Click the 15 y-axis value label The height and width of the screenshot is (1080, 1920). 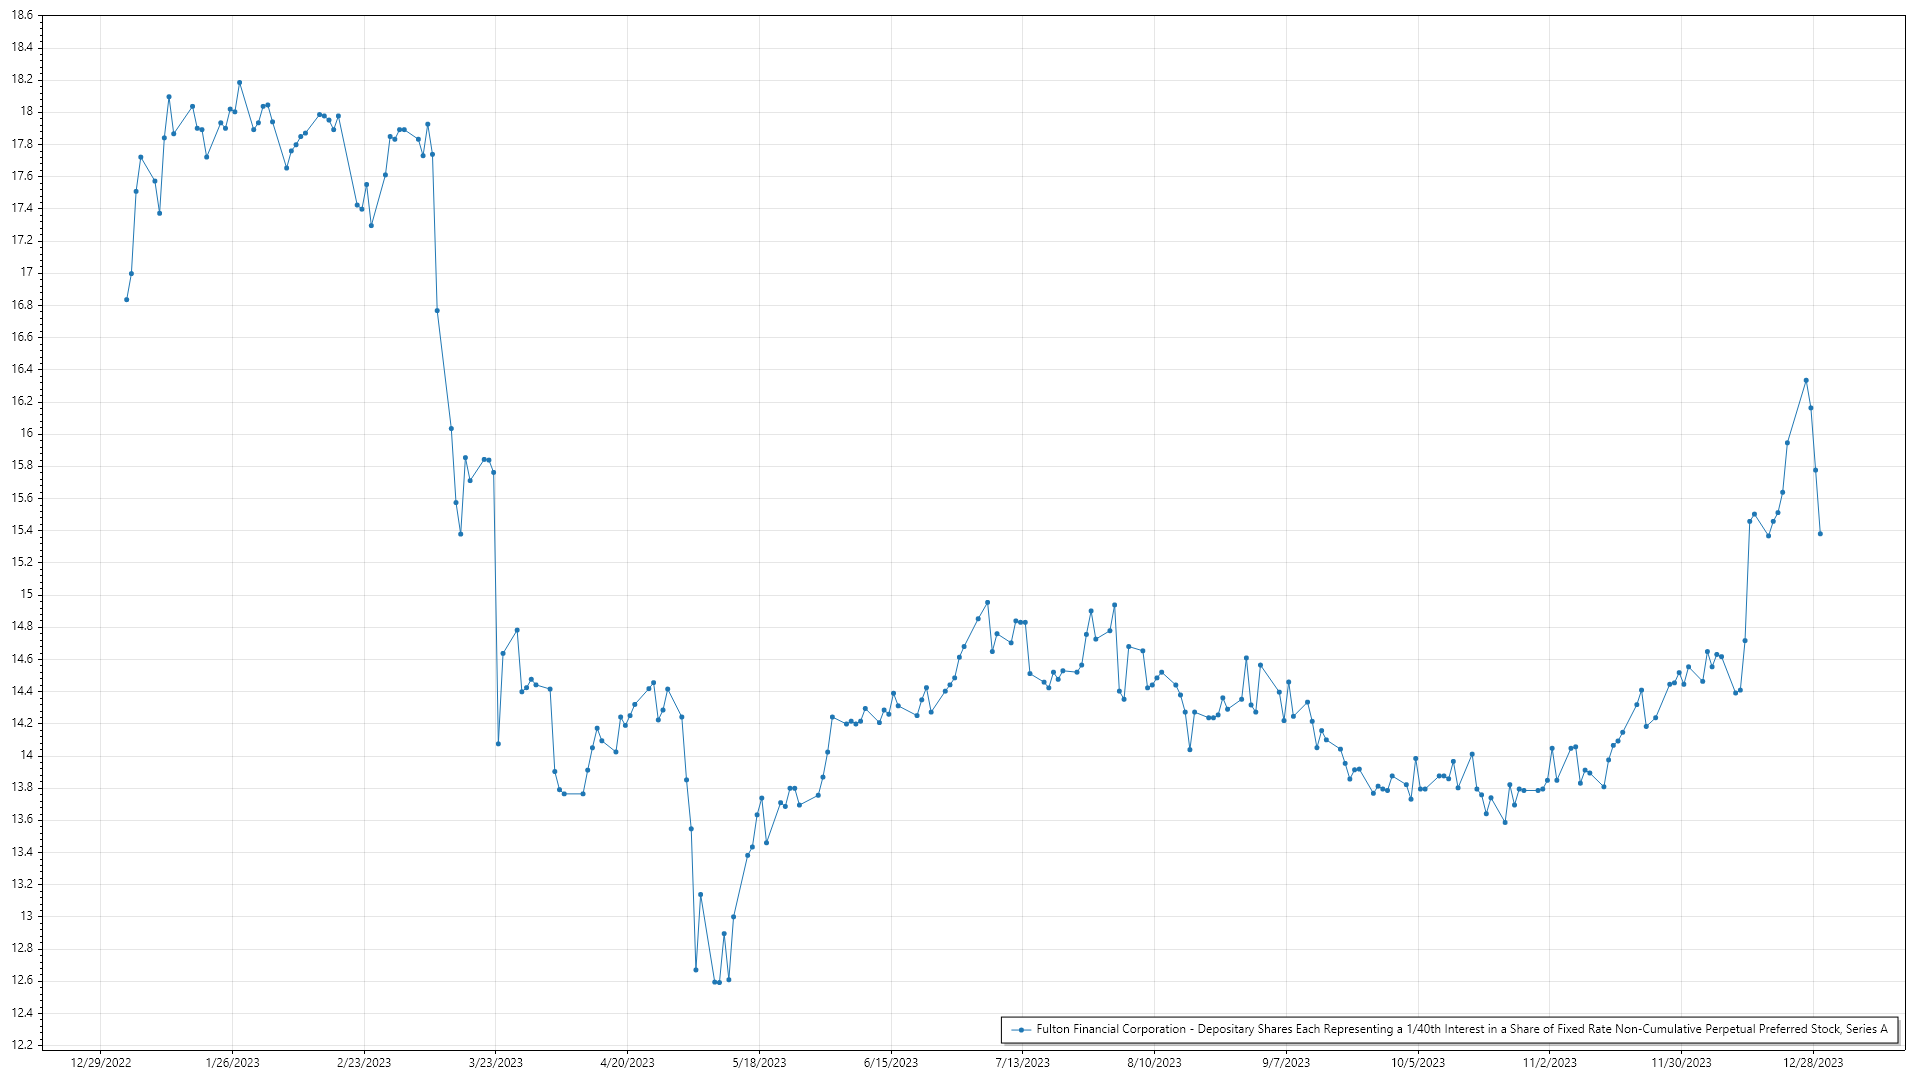[x=27, y=594]
